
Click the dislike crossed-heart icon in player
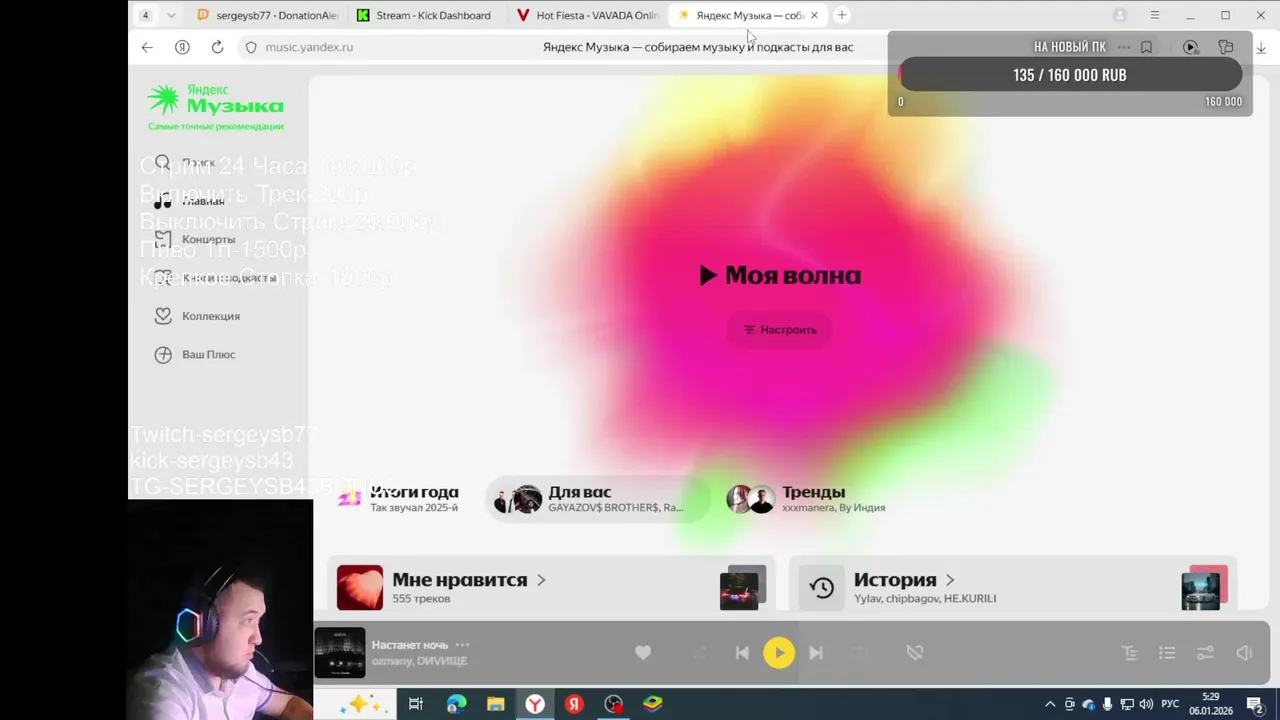click(914, 653)
